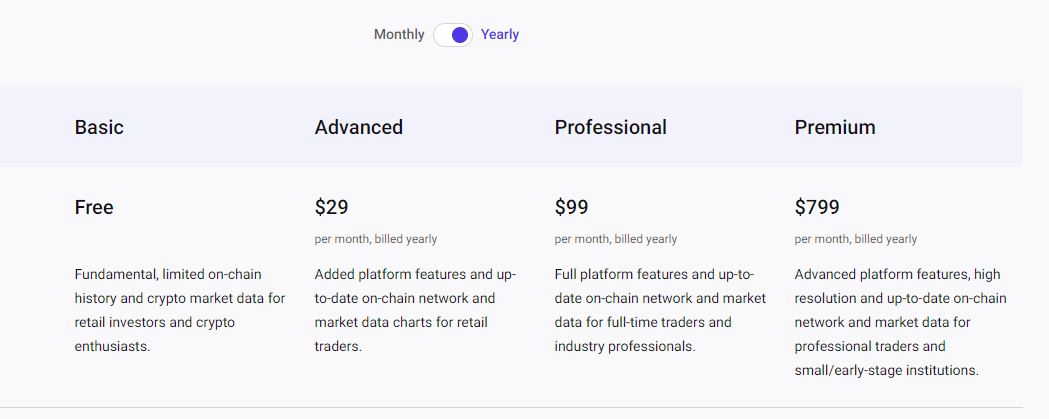Click the $29 price
Viewport: 1049px width, 419px height.
(331, 207)
